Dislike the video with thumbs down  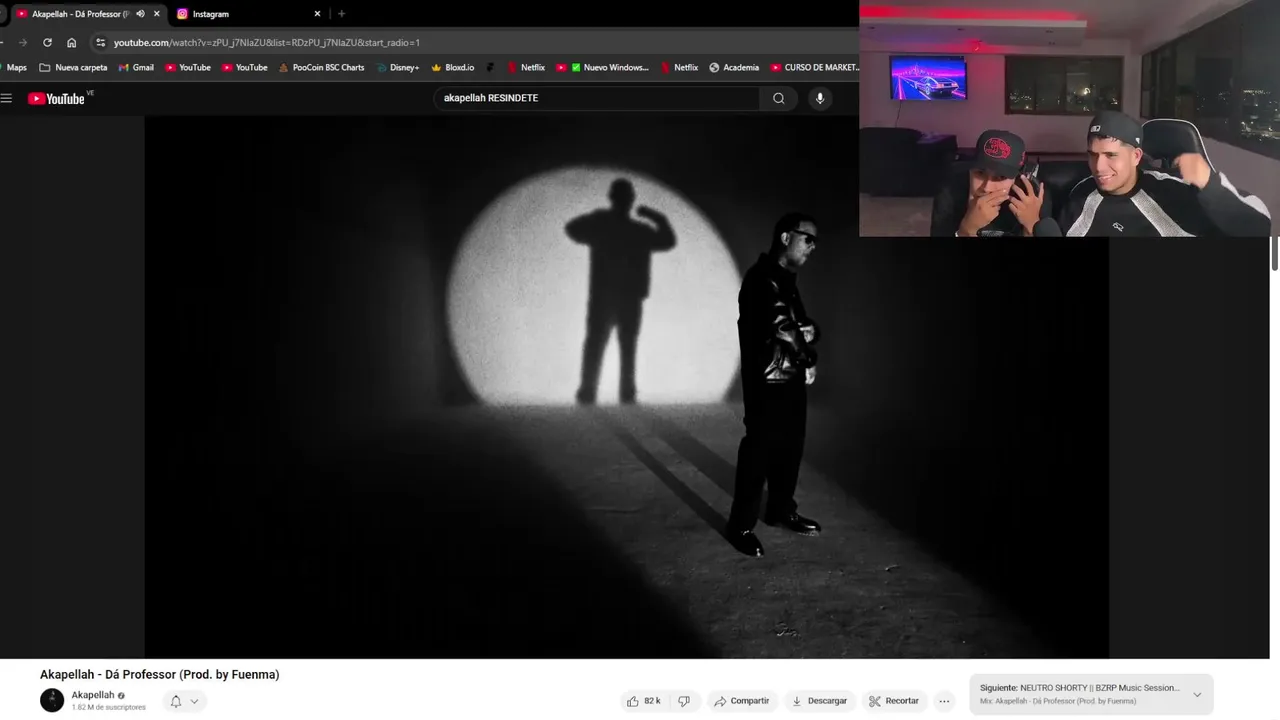click(x=684, y=701)
